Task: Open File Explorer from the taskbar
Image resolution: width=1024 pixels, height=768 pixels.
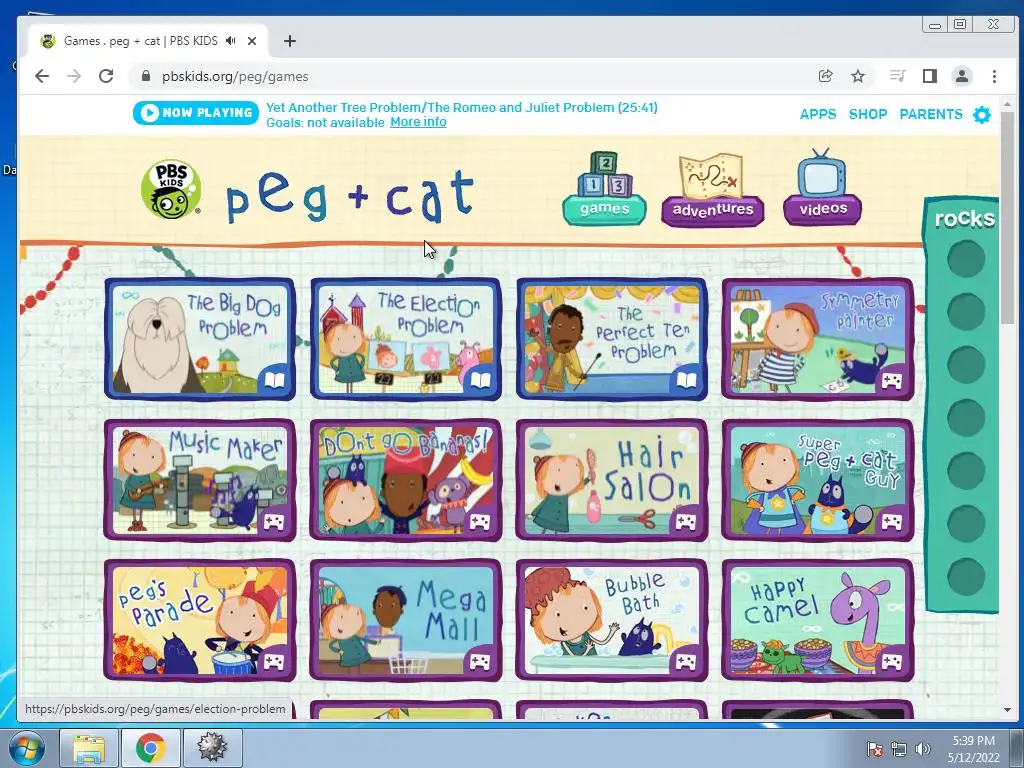Action: coord(89,748)
